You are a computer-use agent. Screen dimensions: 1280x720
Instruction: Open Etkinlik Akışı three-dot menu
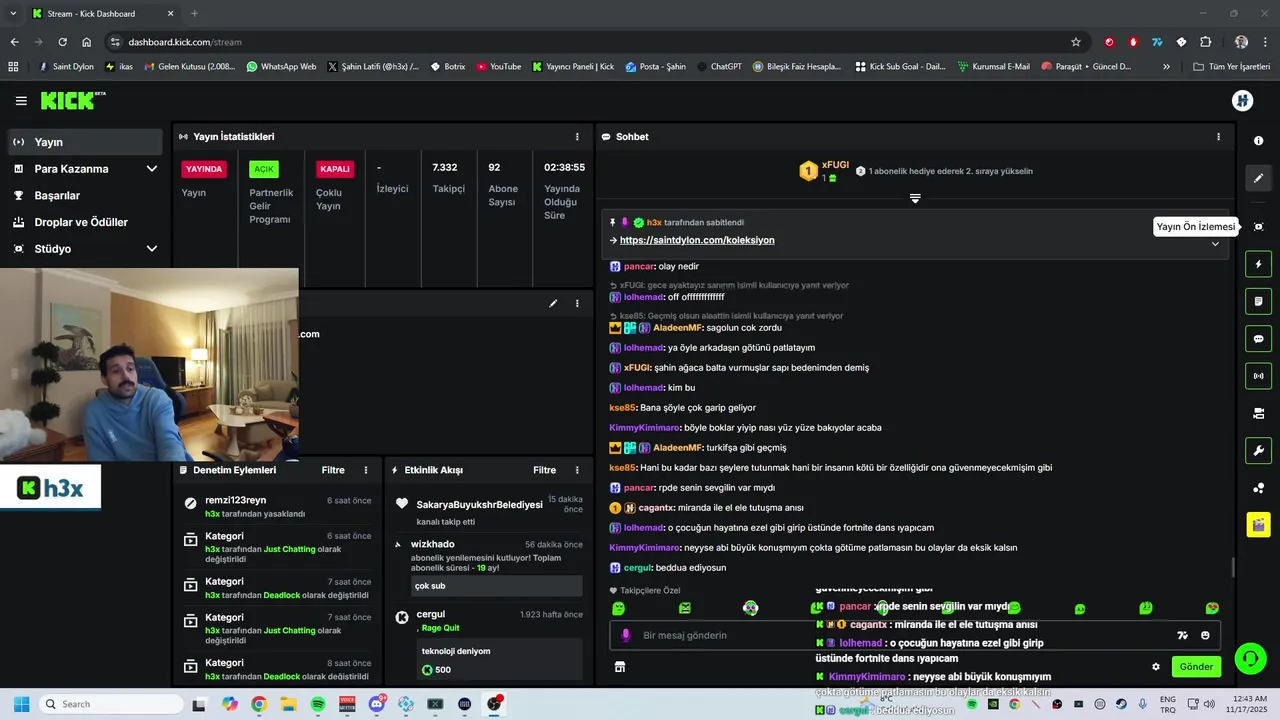tap(577, 470)
